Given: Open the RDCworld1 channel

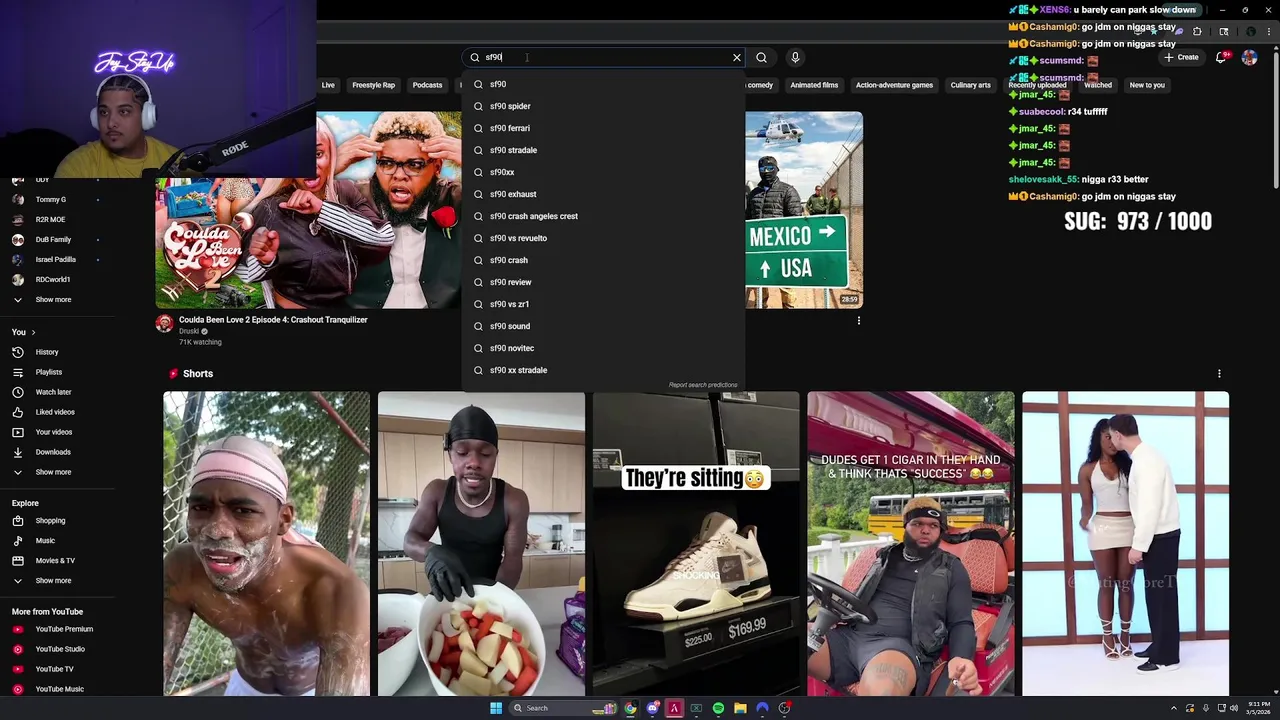Looking at the screenshot, I should (57, 279).
